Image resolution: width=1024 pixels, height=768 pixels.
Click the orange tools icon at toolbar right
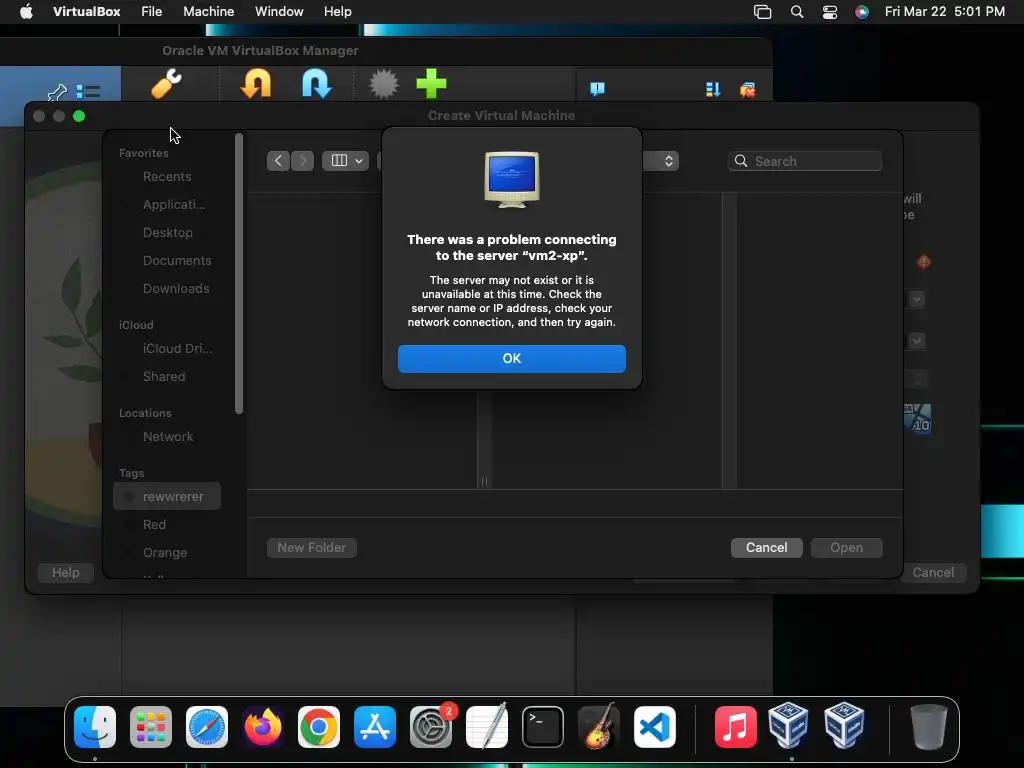pos(748,89)
